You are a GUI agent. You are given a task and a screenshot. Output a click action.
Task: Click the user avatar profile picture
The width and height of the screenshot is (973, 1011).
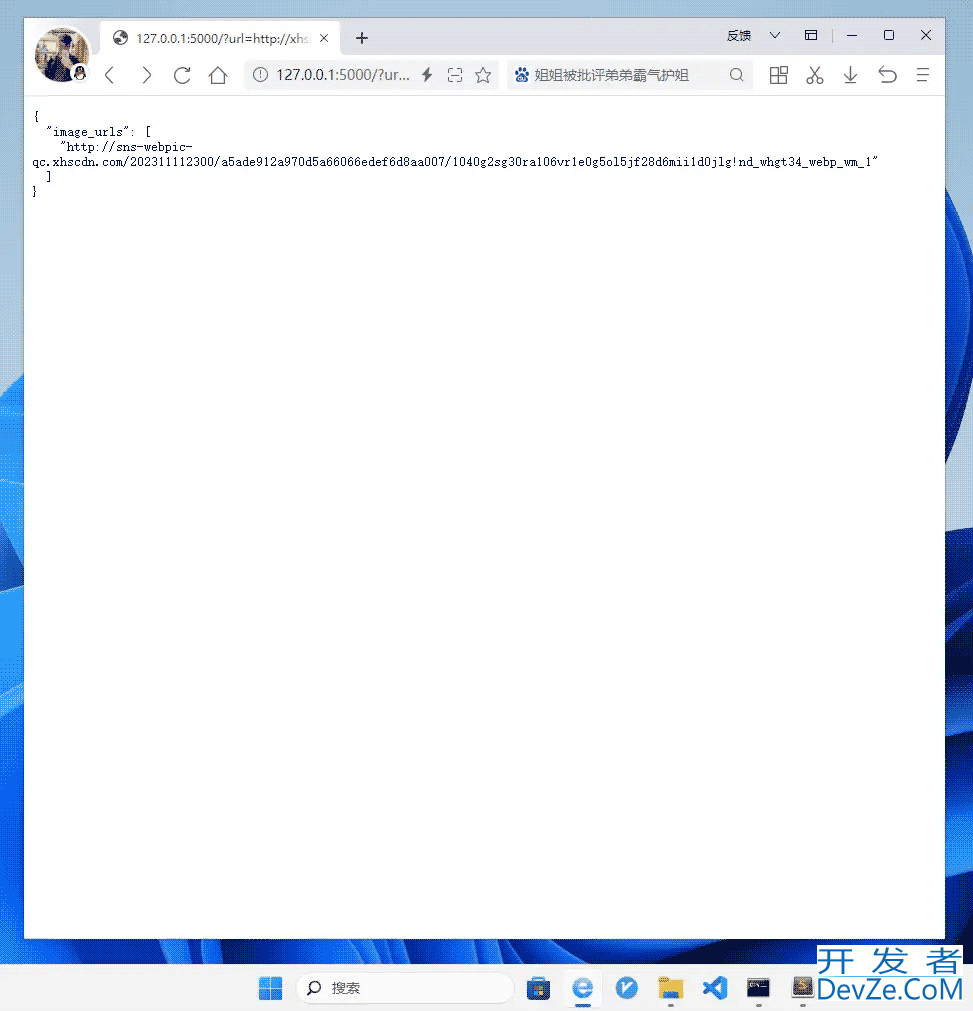coord(62,55)
